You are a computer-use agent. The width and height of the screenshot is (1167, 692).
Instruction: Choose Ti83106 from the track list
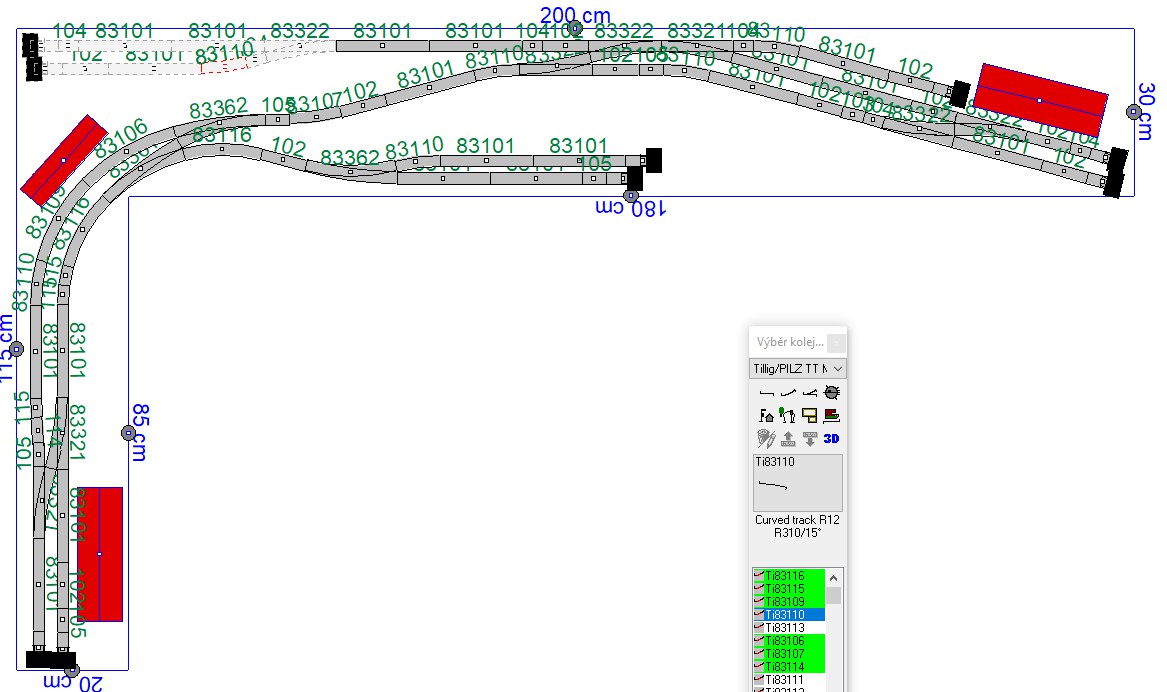click(x=789, y=641)
